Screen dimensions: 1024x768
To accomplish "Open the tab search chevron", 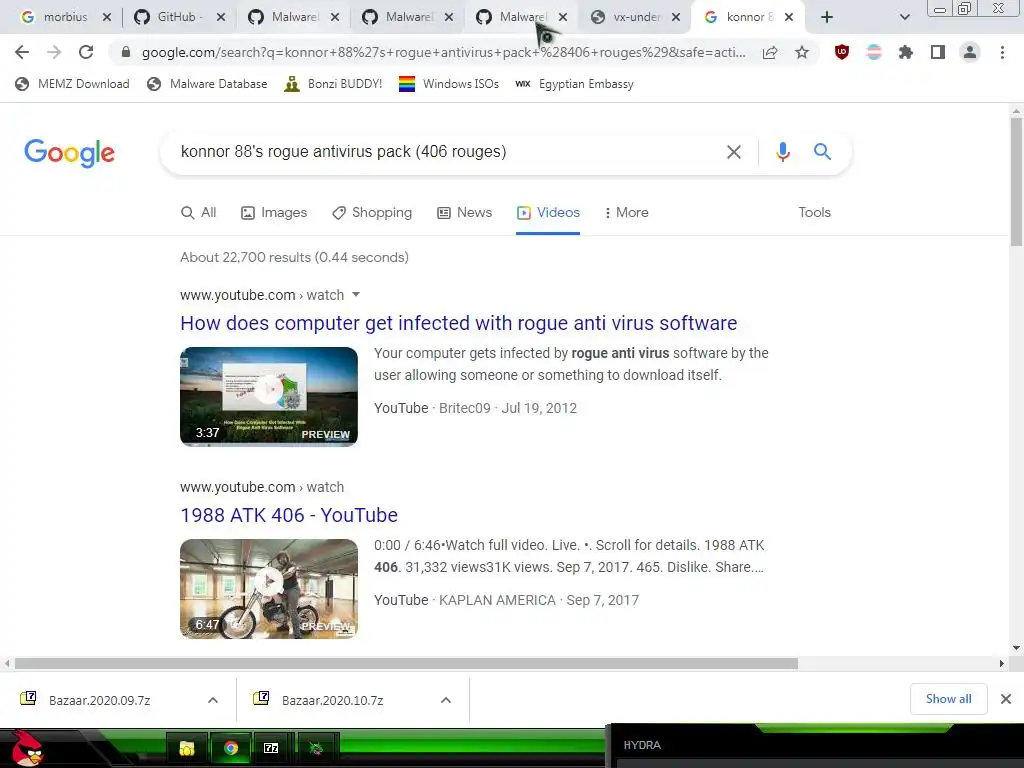I will (x=904, y=17).
